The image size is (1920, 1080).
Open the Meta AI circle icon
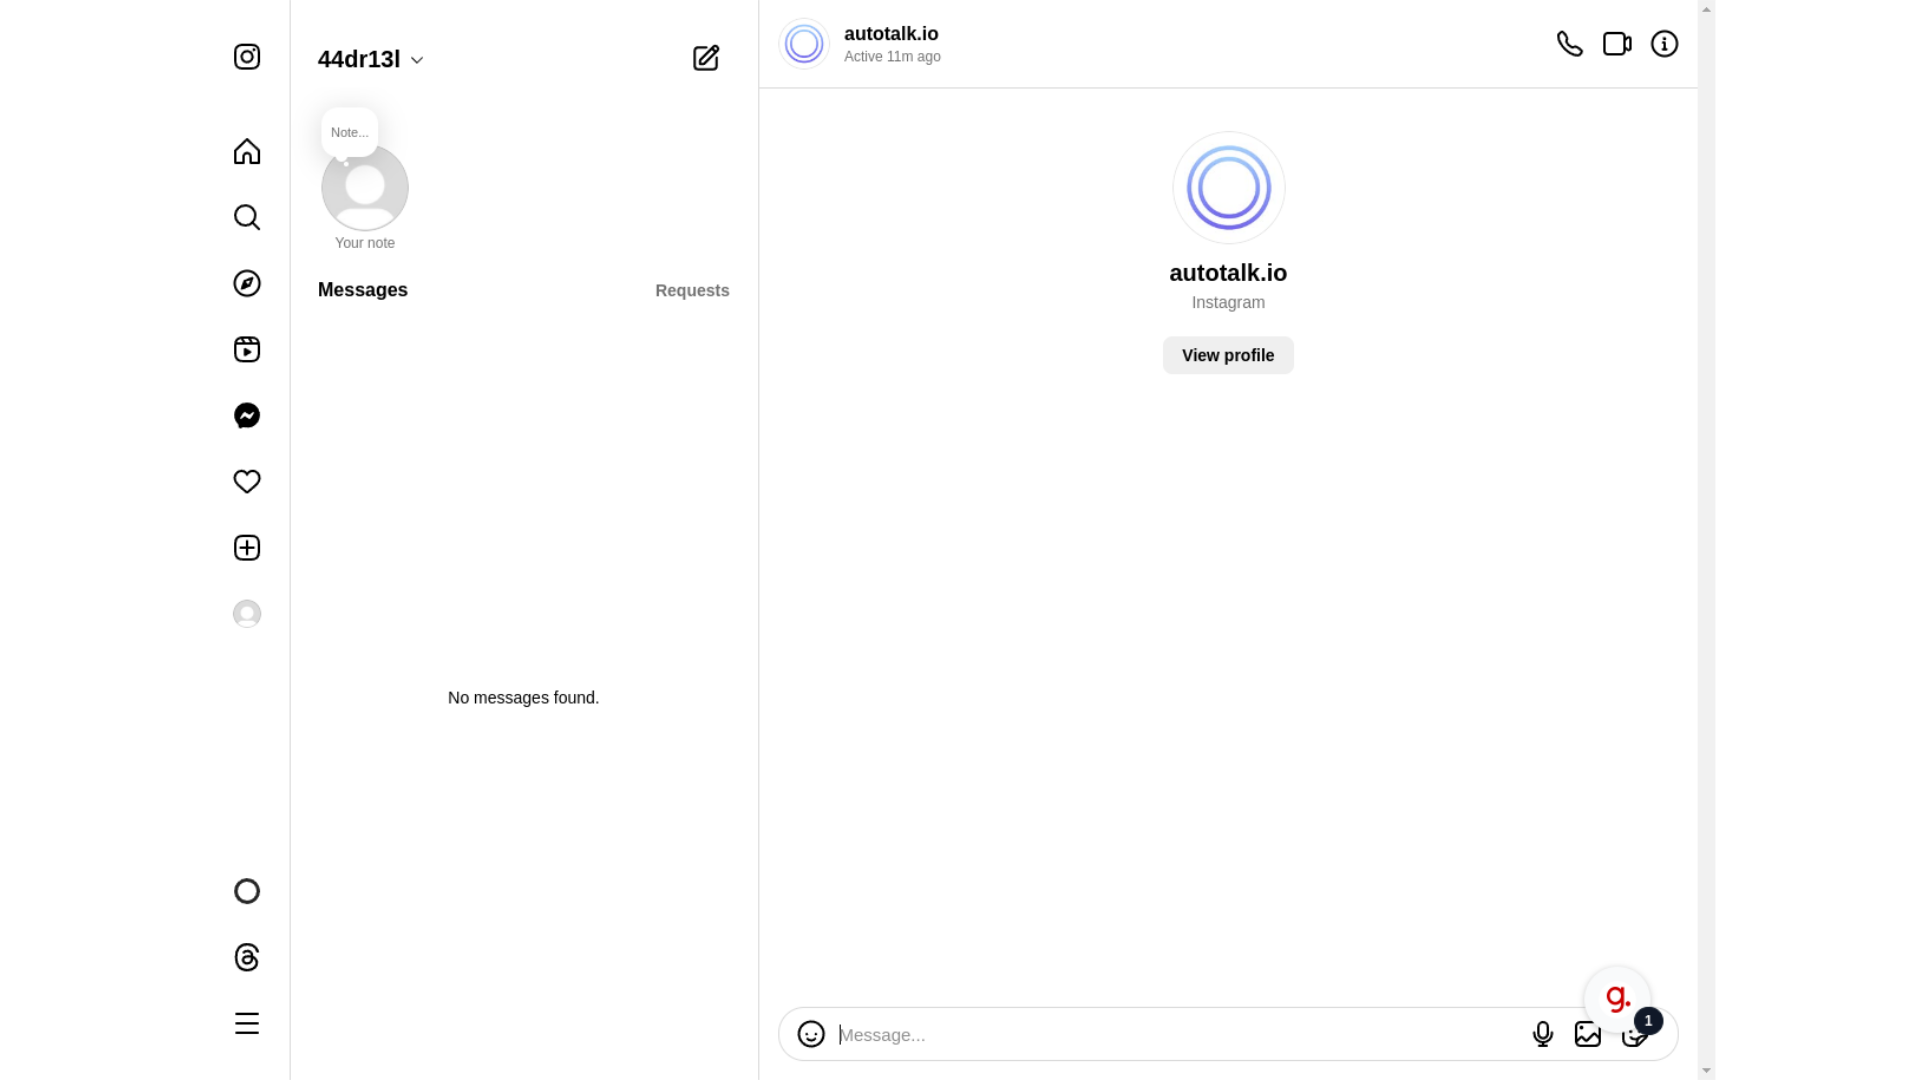247,891
